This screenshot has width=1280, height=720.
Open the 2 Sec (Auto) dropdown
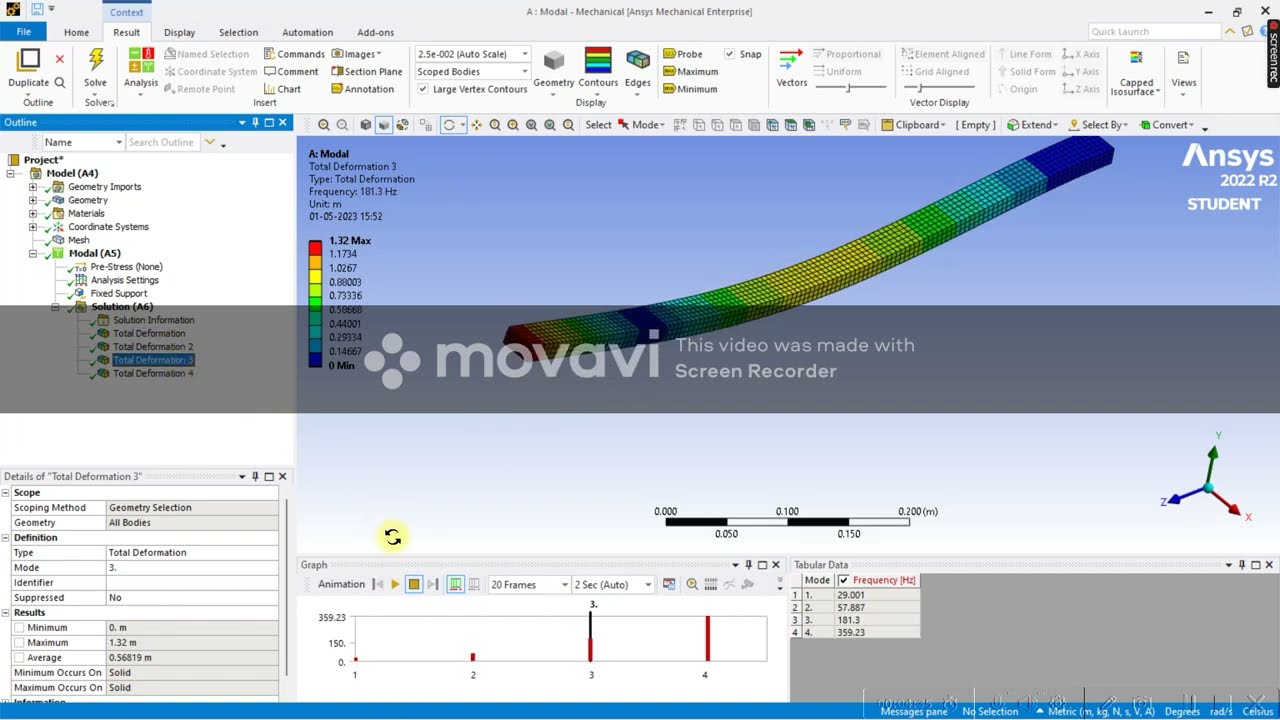[648, 584]
